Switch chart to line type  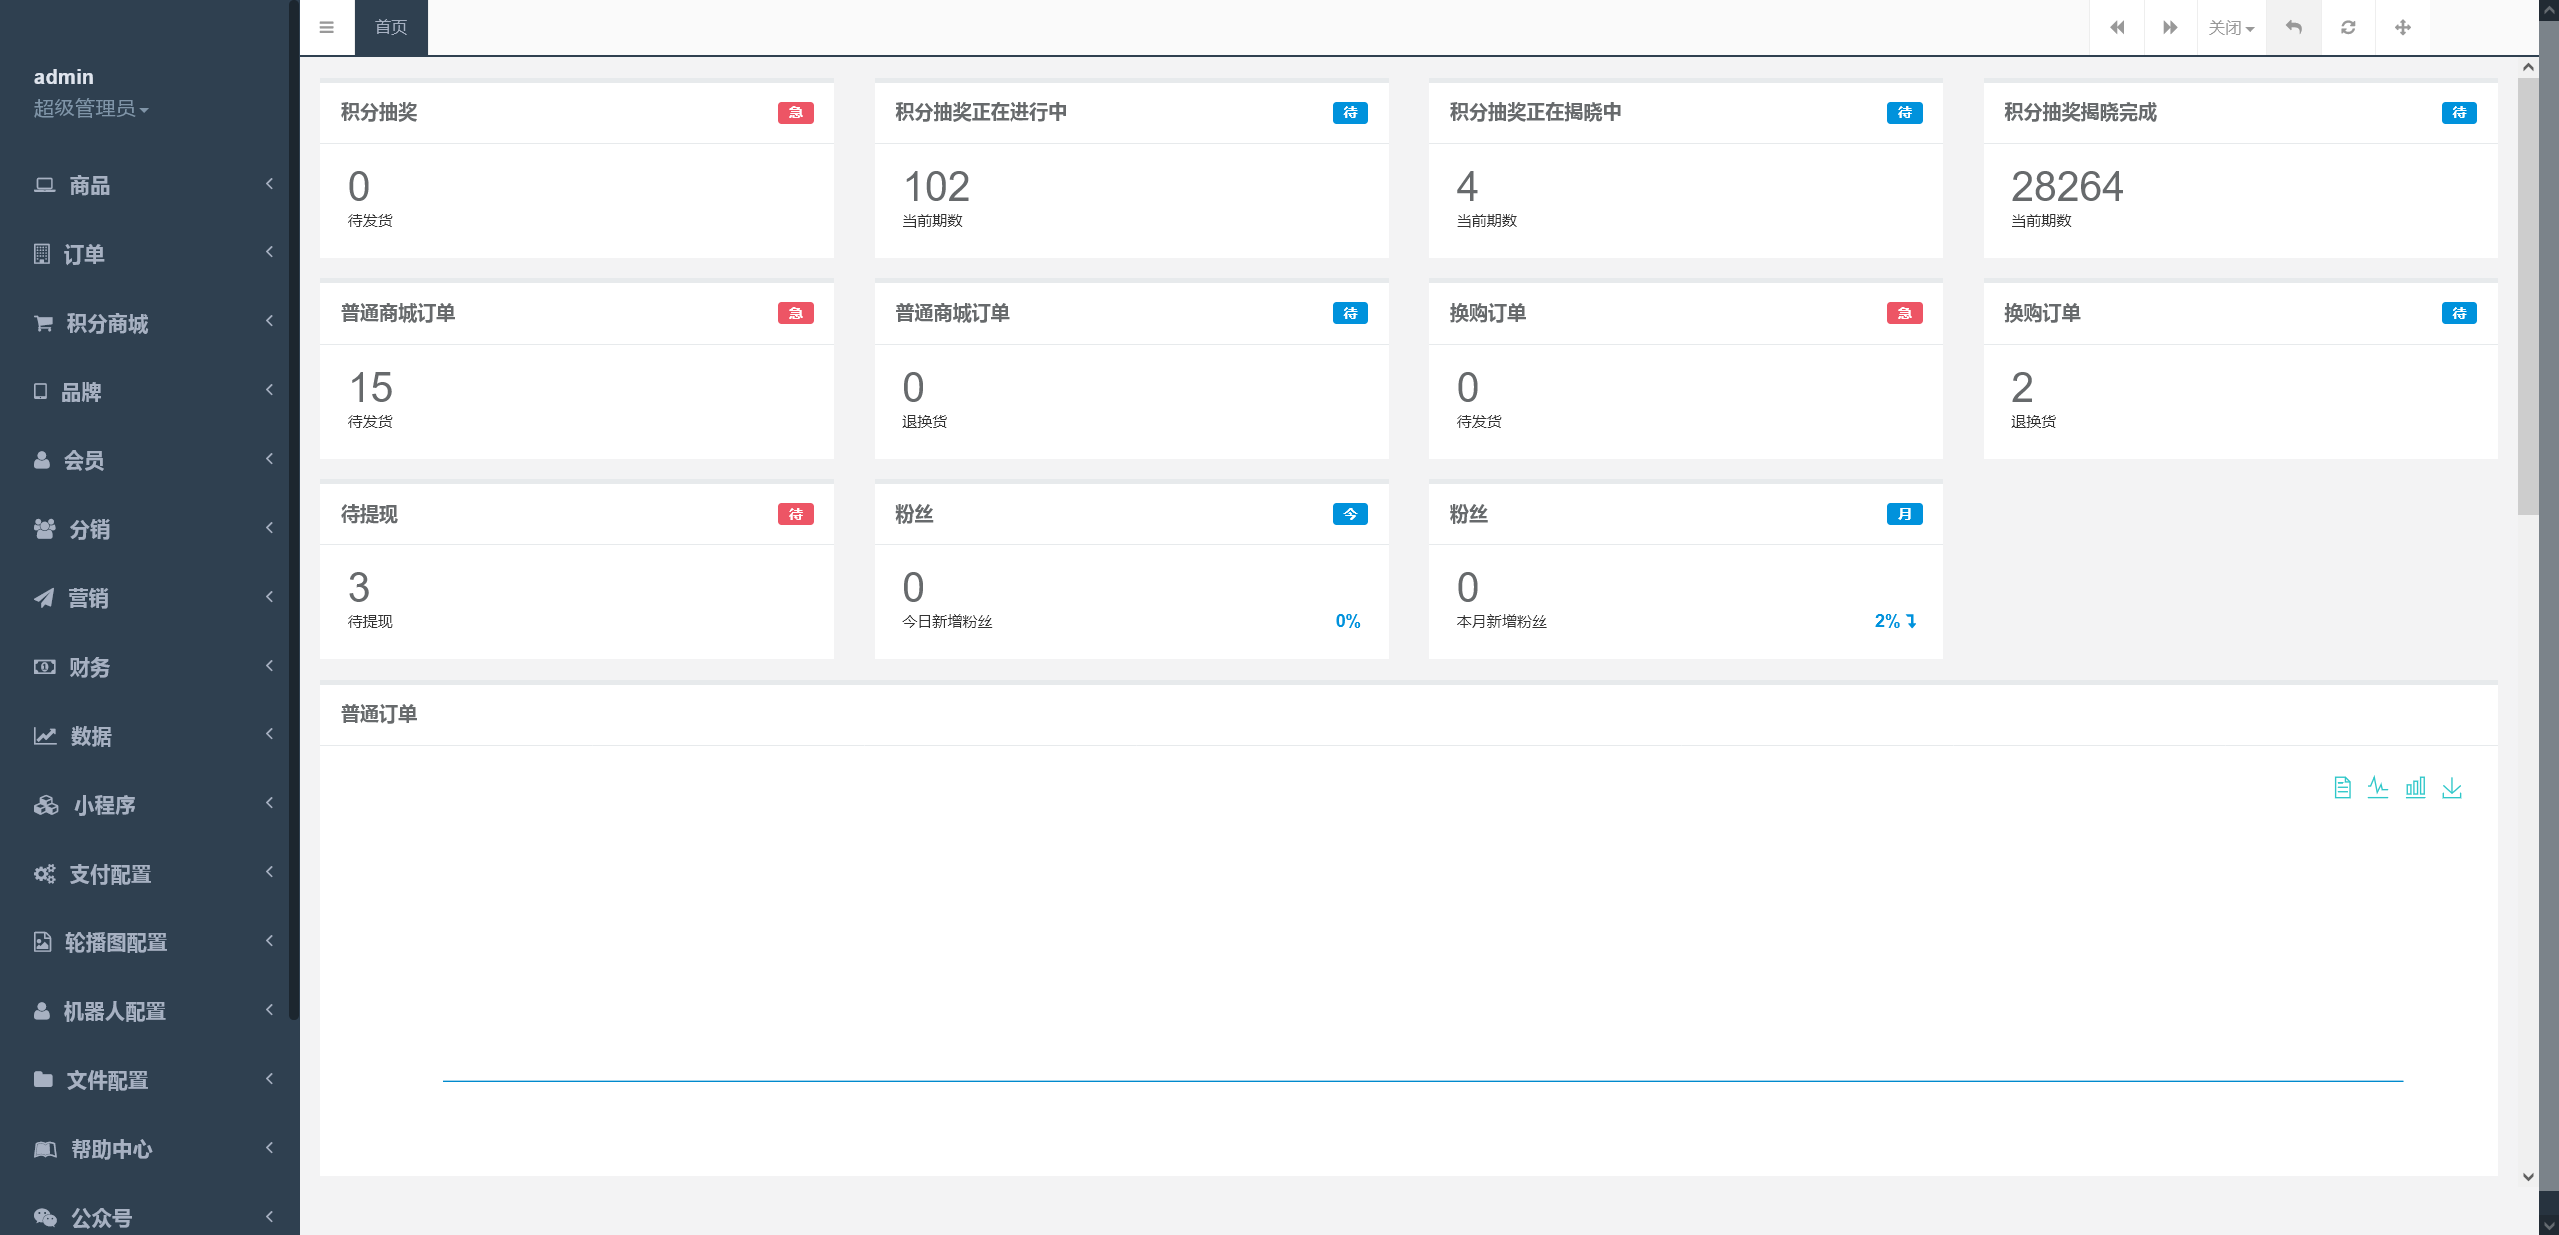[2378, 788]
